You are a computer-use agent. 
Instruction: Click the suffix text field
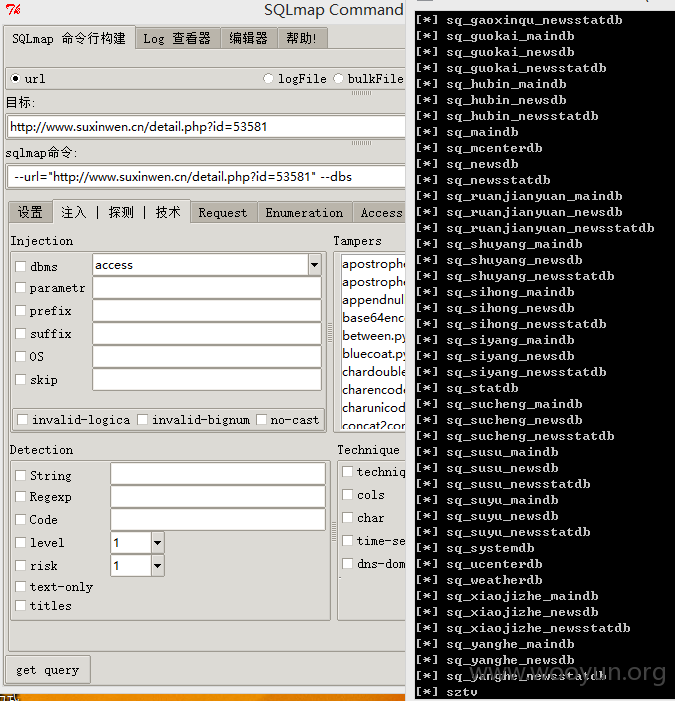click(207, 334)
